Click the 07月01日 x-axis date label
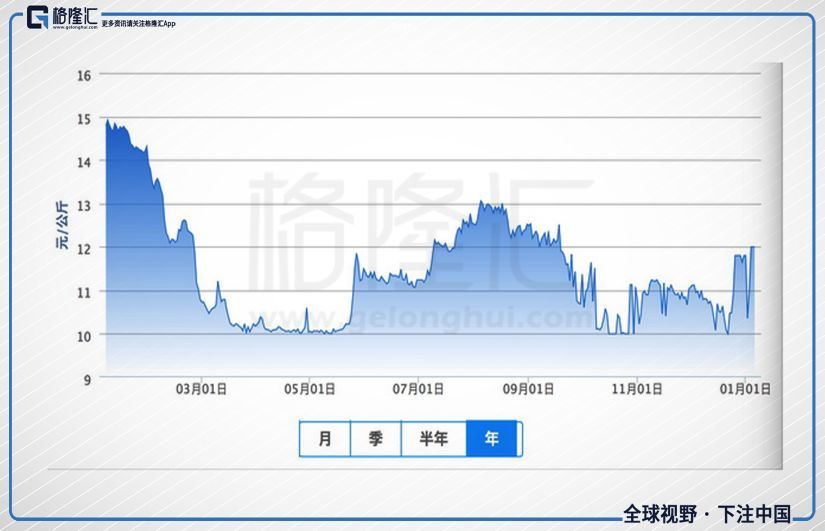 click(x=419, y=389)
